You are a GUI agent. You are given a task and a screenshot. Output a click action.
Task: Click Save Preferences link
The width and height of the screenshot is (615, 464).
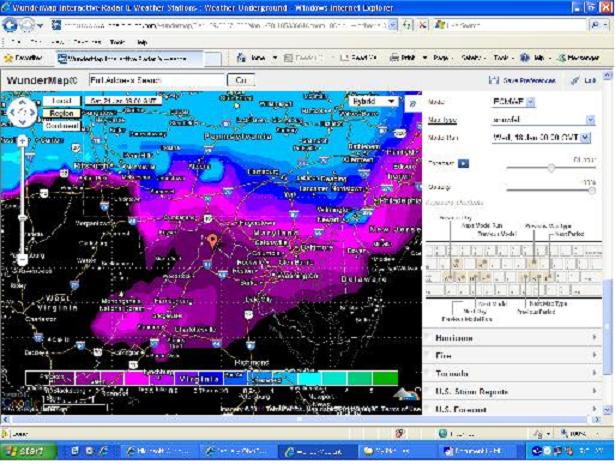529,80
